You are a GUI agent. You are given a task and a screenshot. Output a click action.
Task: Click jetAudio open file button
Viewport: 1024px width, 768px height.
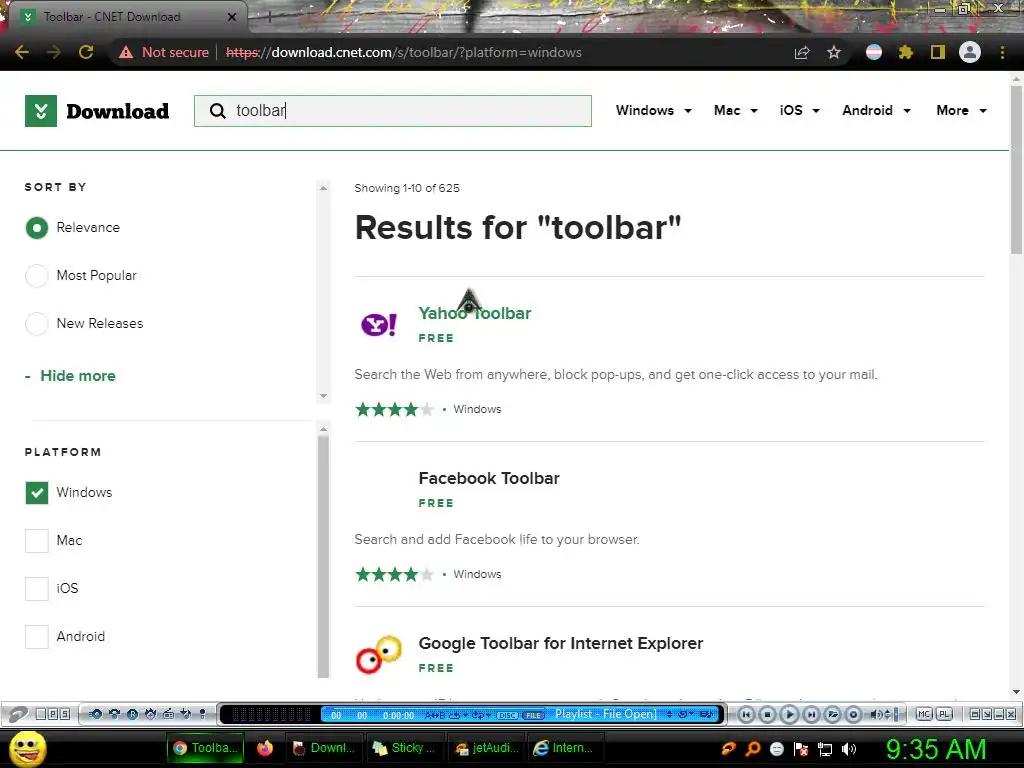(833, 714)
